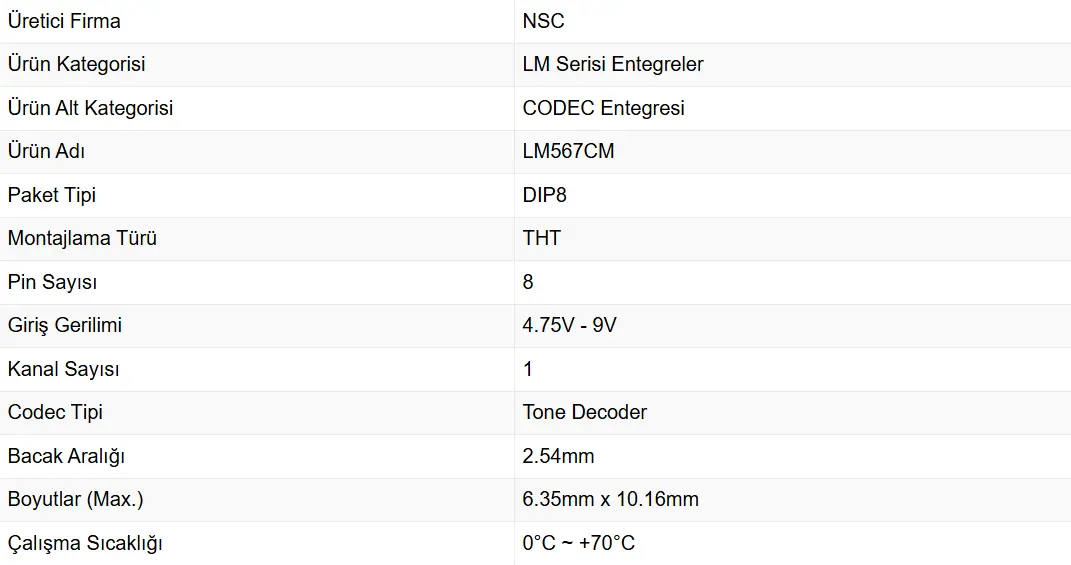Select the LM Serisi Entegreler cell
1071x565 pixels.
tap(612, 64)
